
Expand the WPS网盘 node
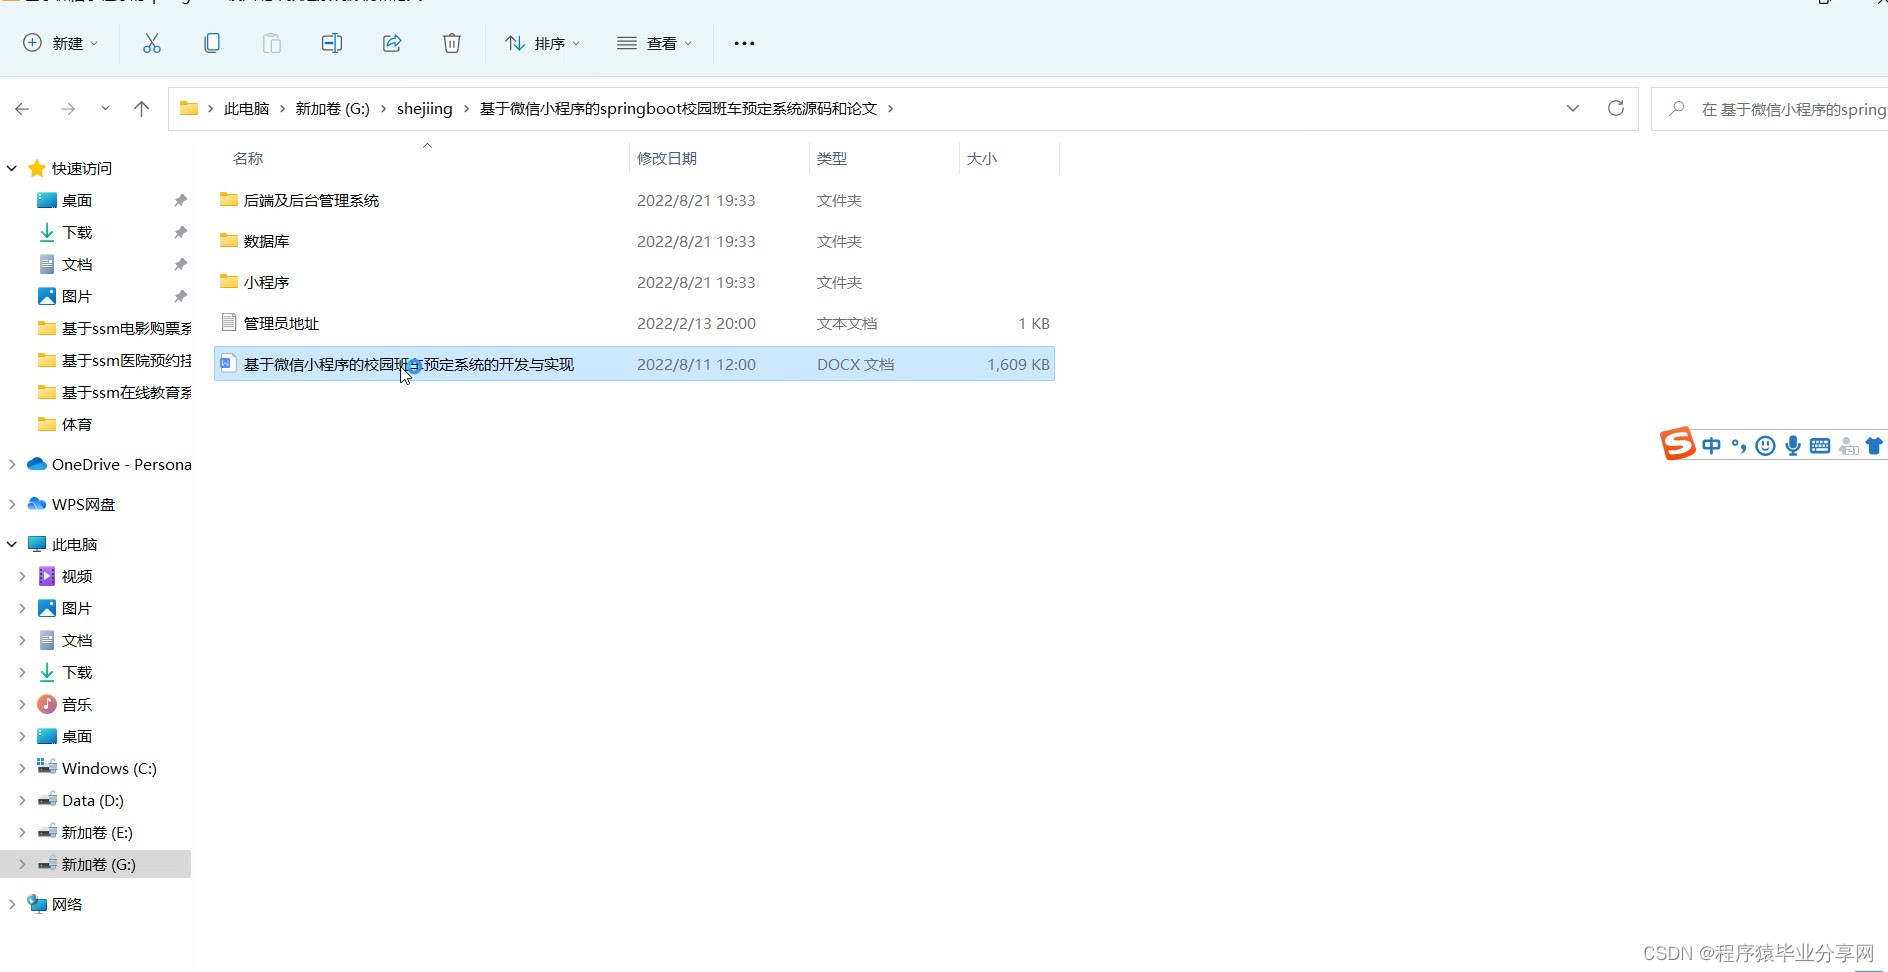(12, 504)
